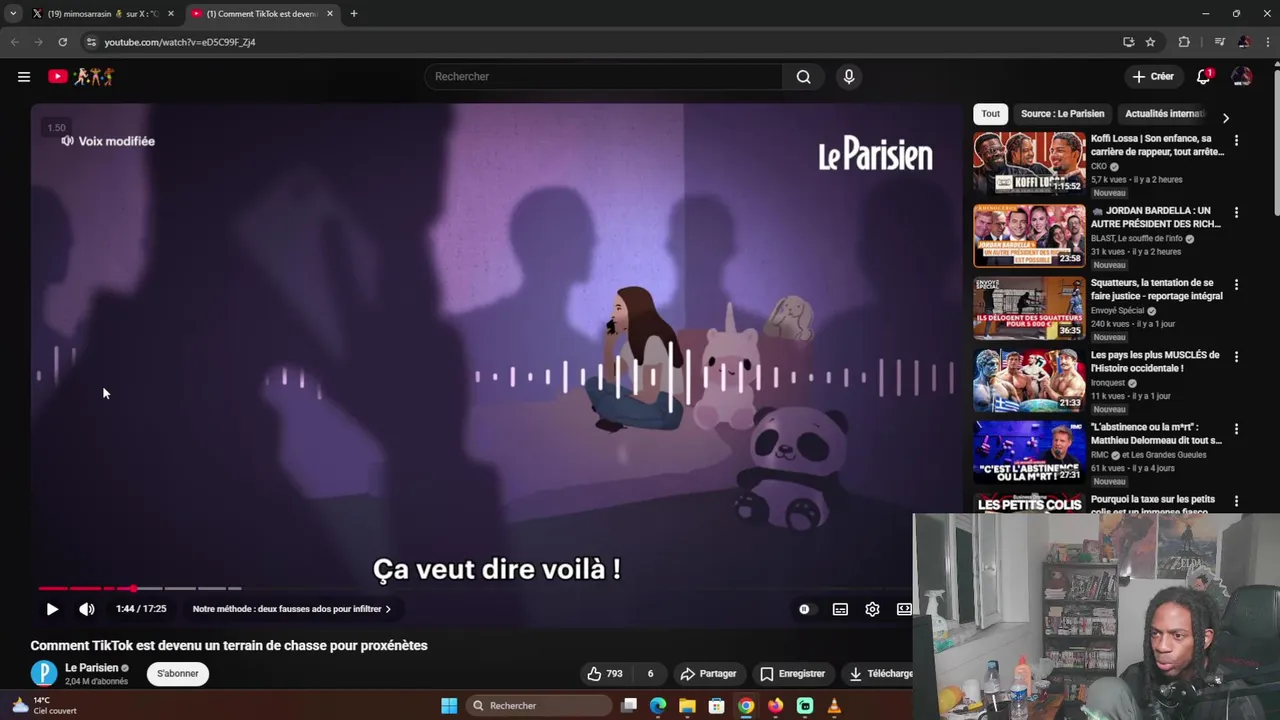
Task: Open the Squatteurs reportage thumbnail
Action: coord(1029,308)
